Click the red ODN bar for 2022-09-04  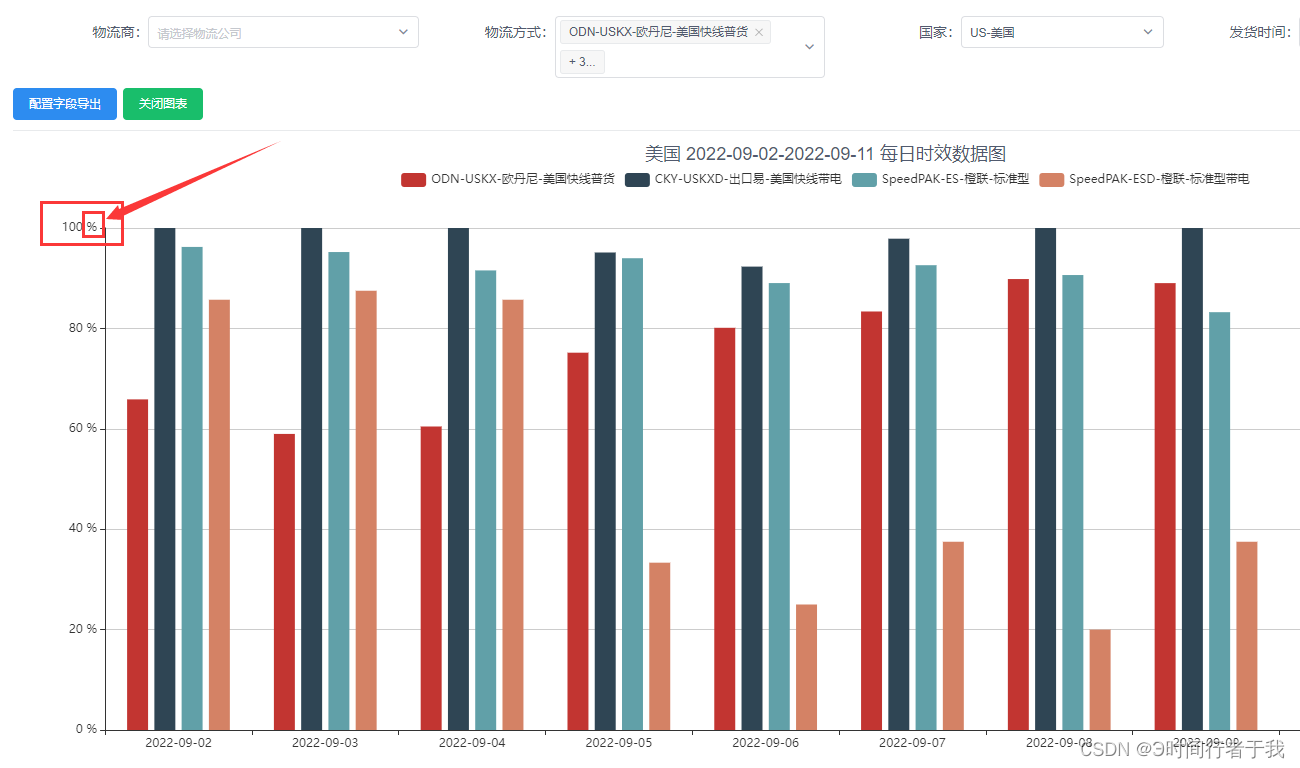pos(431,579)
